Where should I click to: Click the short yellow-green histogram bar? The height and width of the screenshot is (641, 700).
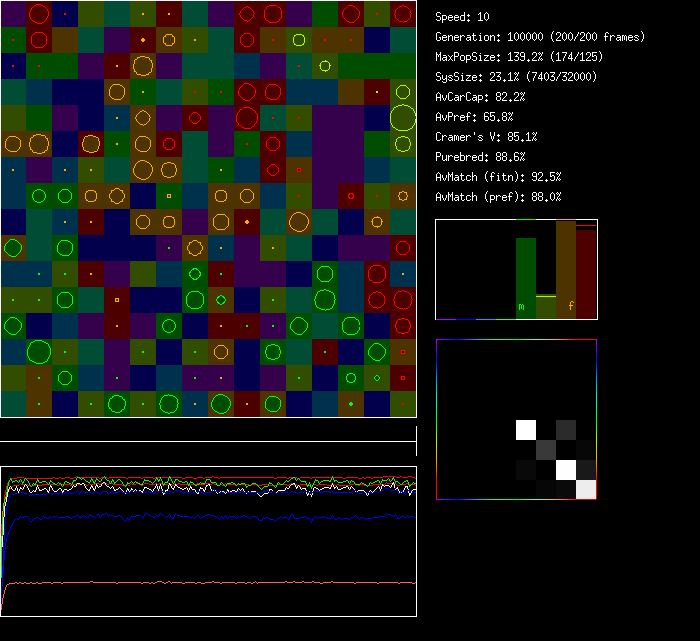coord(545,306)
